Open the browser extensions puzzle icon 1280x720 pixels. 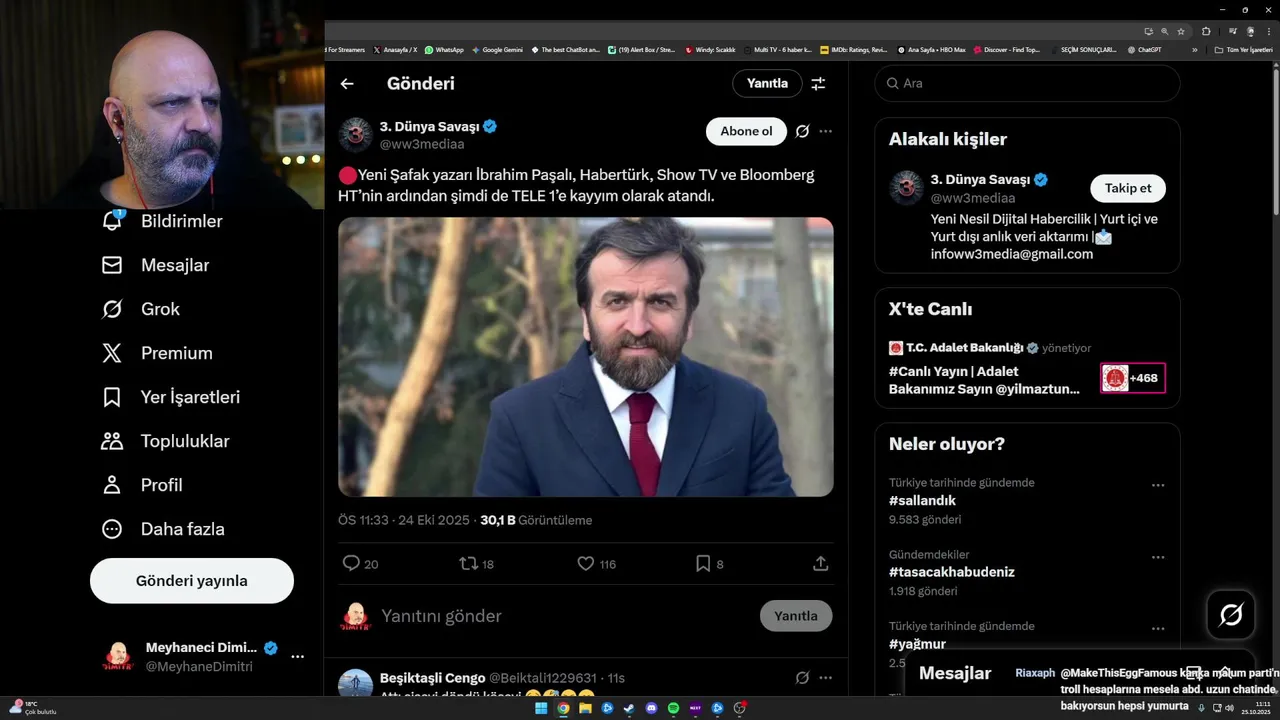tap(1206, 31)
